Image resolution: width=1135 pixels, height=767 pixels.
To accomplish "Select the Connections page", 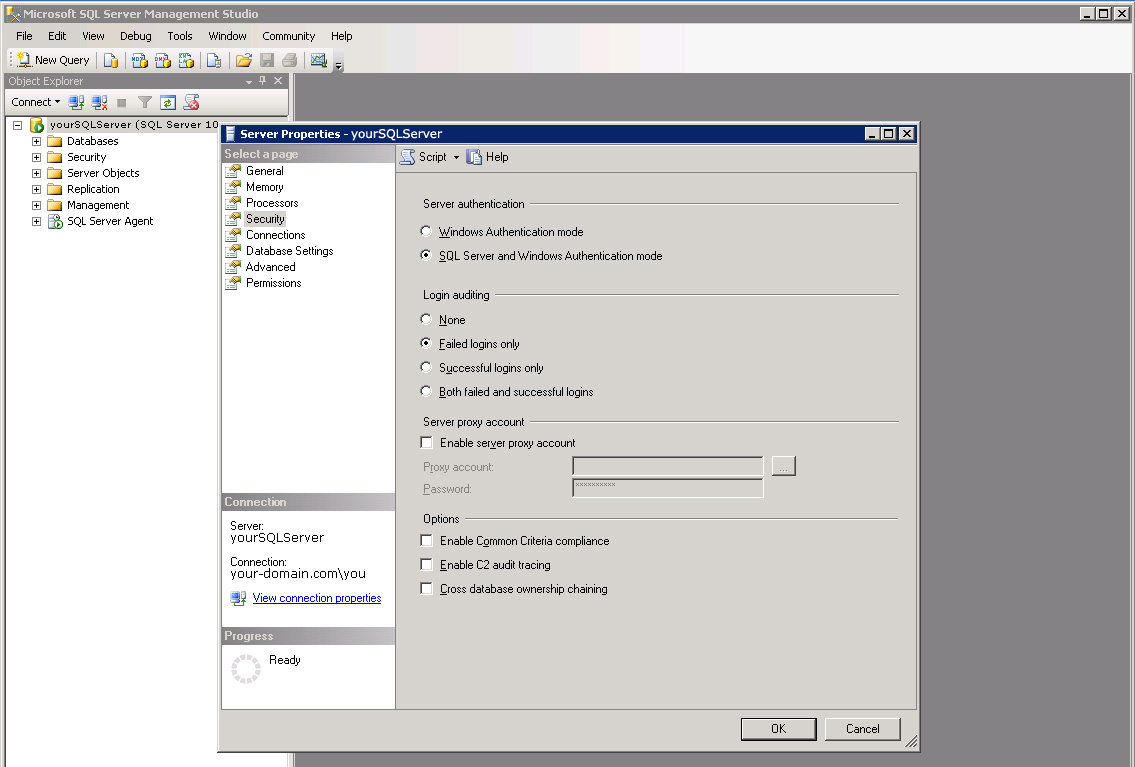I will (x=276, y=234).
